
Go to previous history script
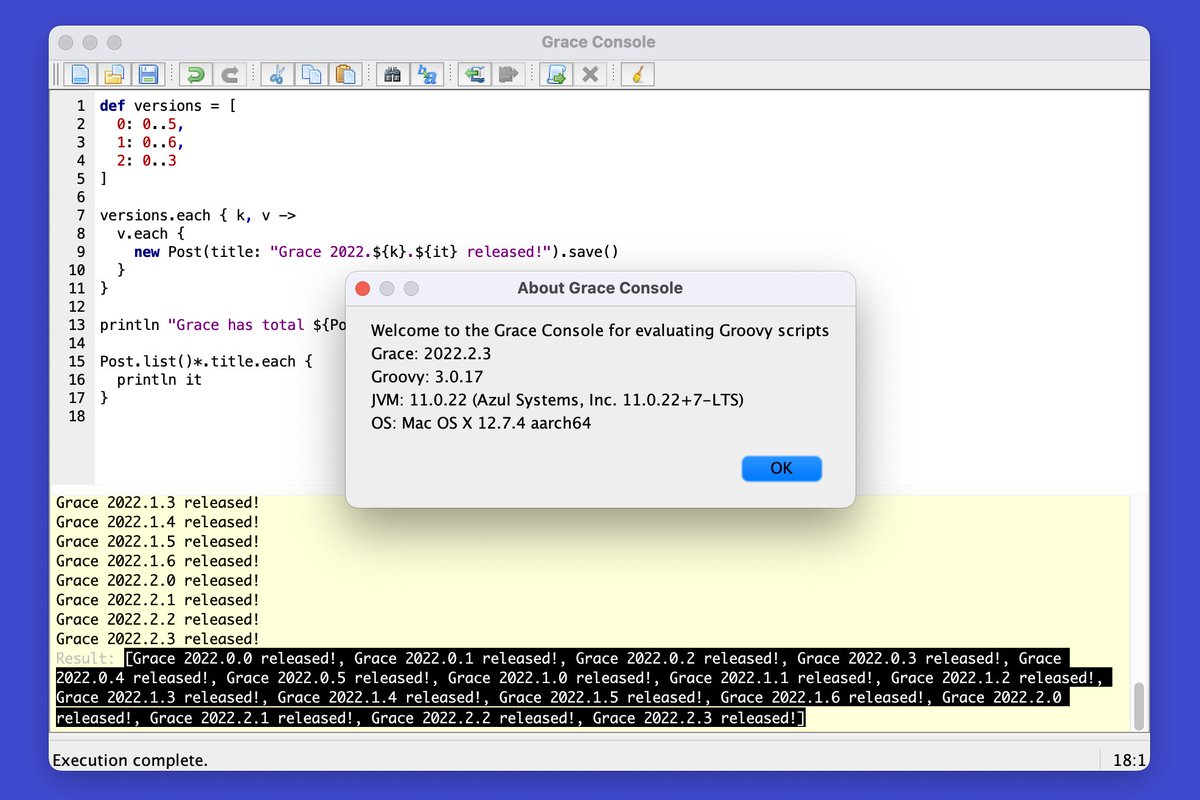475,73
